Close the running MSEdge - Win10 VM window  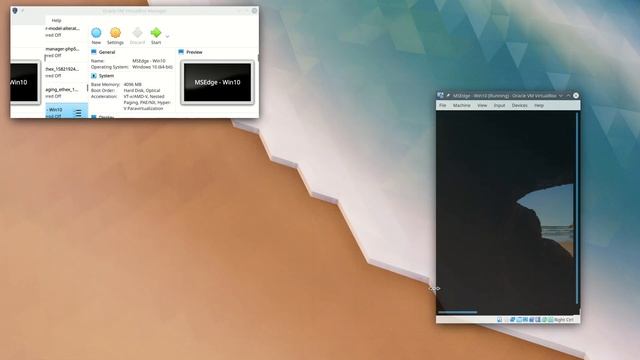click(x=576, y=96)
